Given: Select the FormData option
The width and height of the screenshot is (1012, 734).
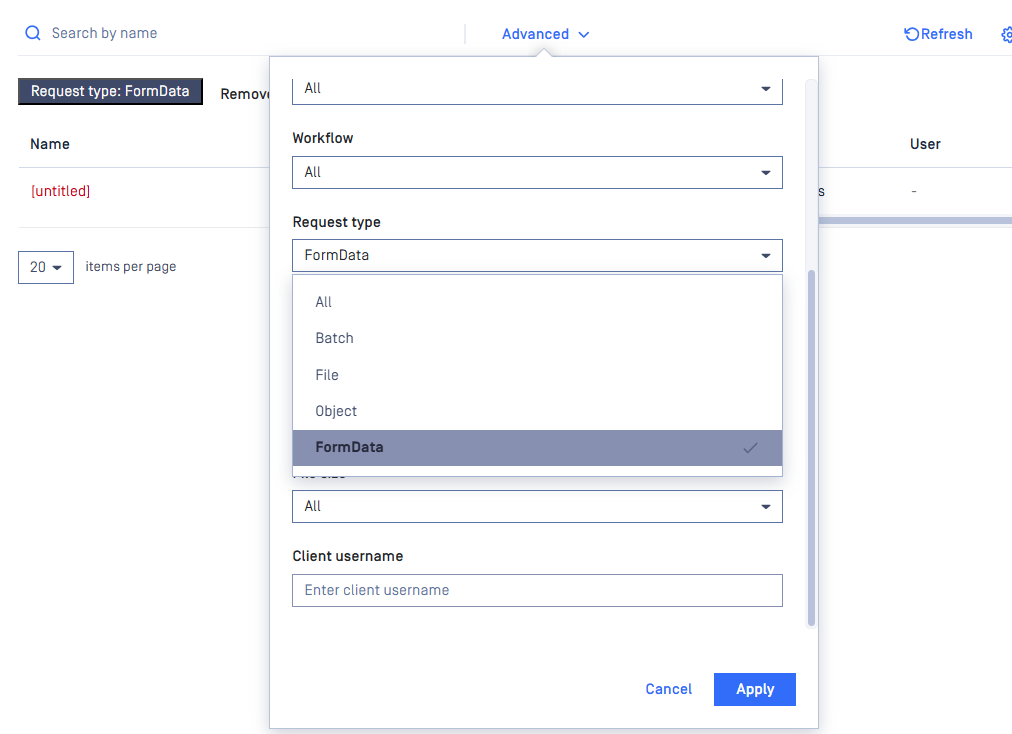Looking at the screenshot, I should [350, 447].
